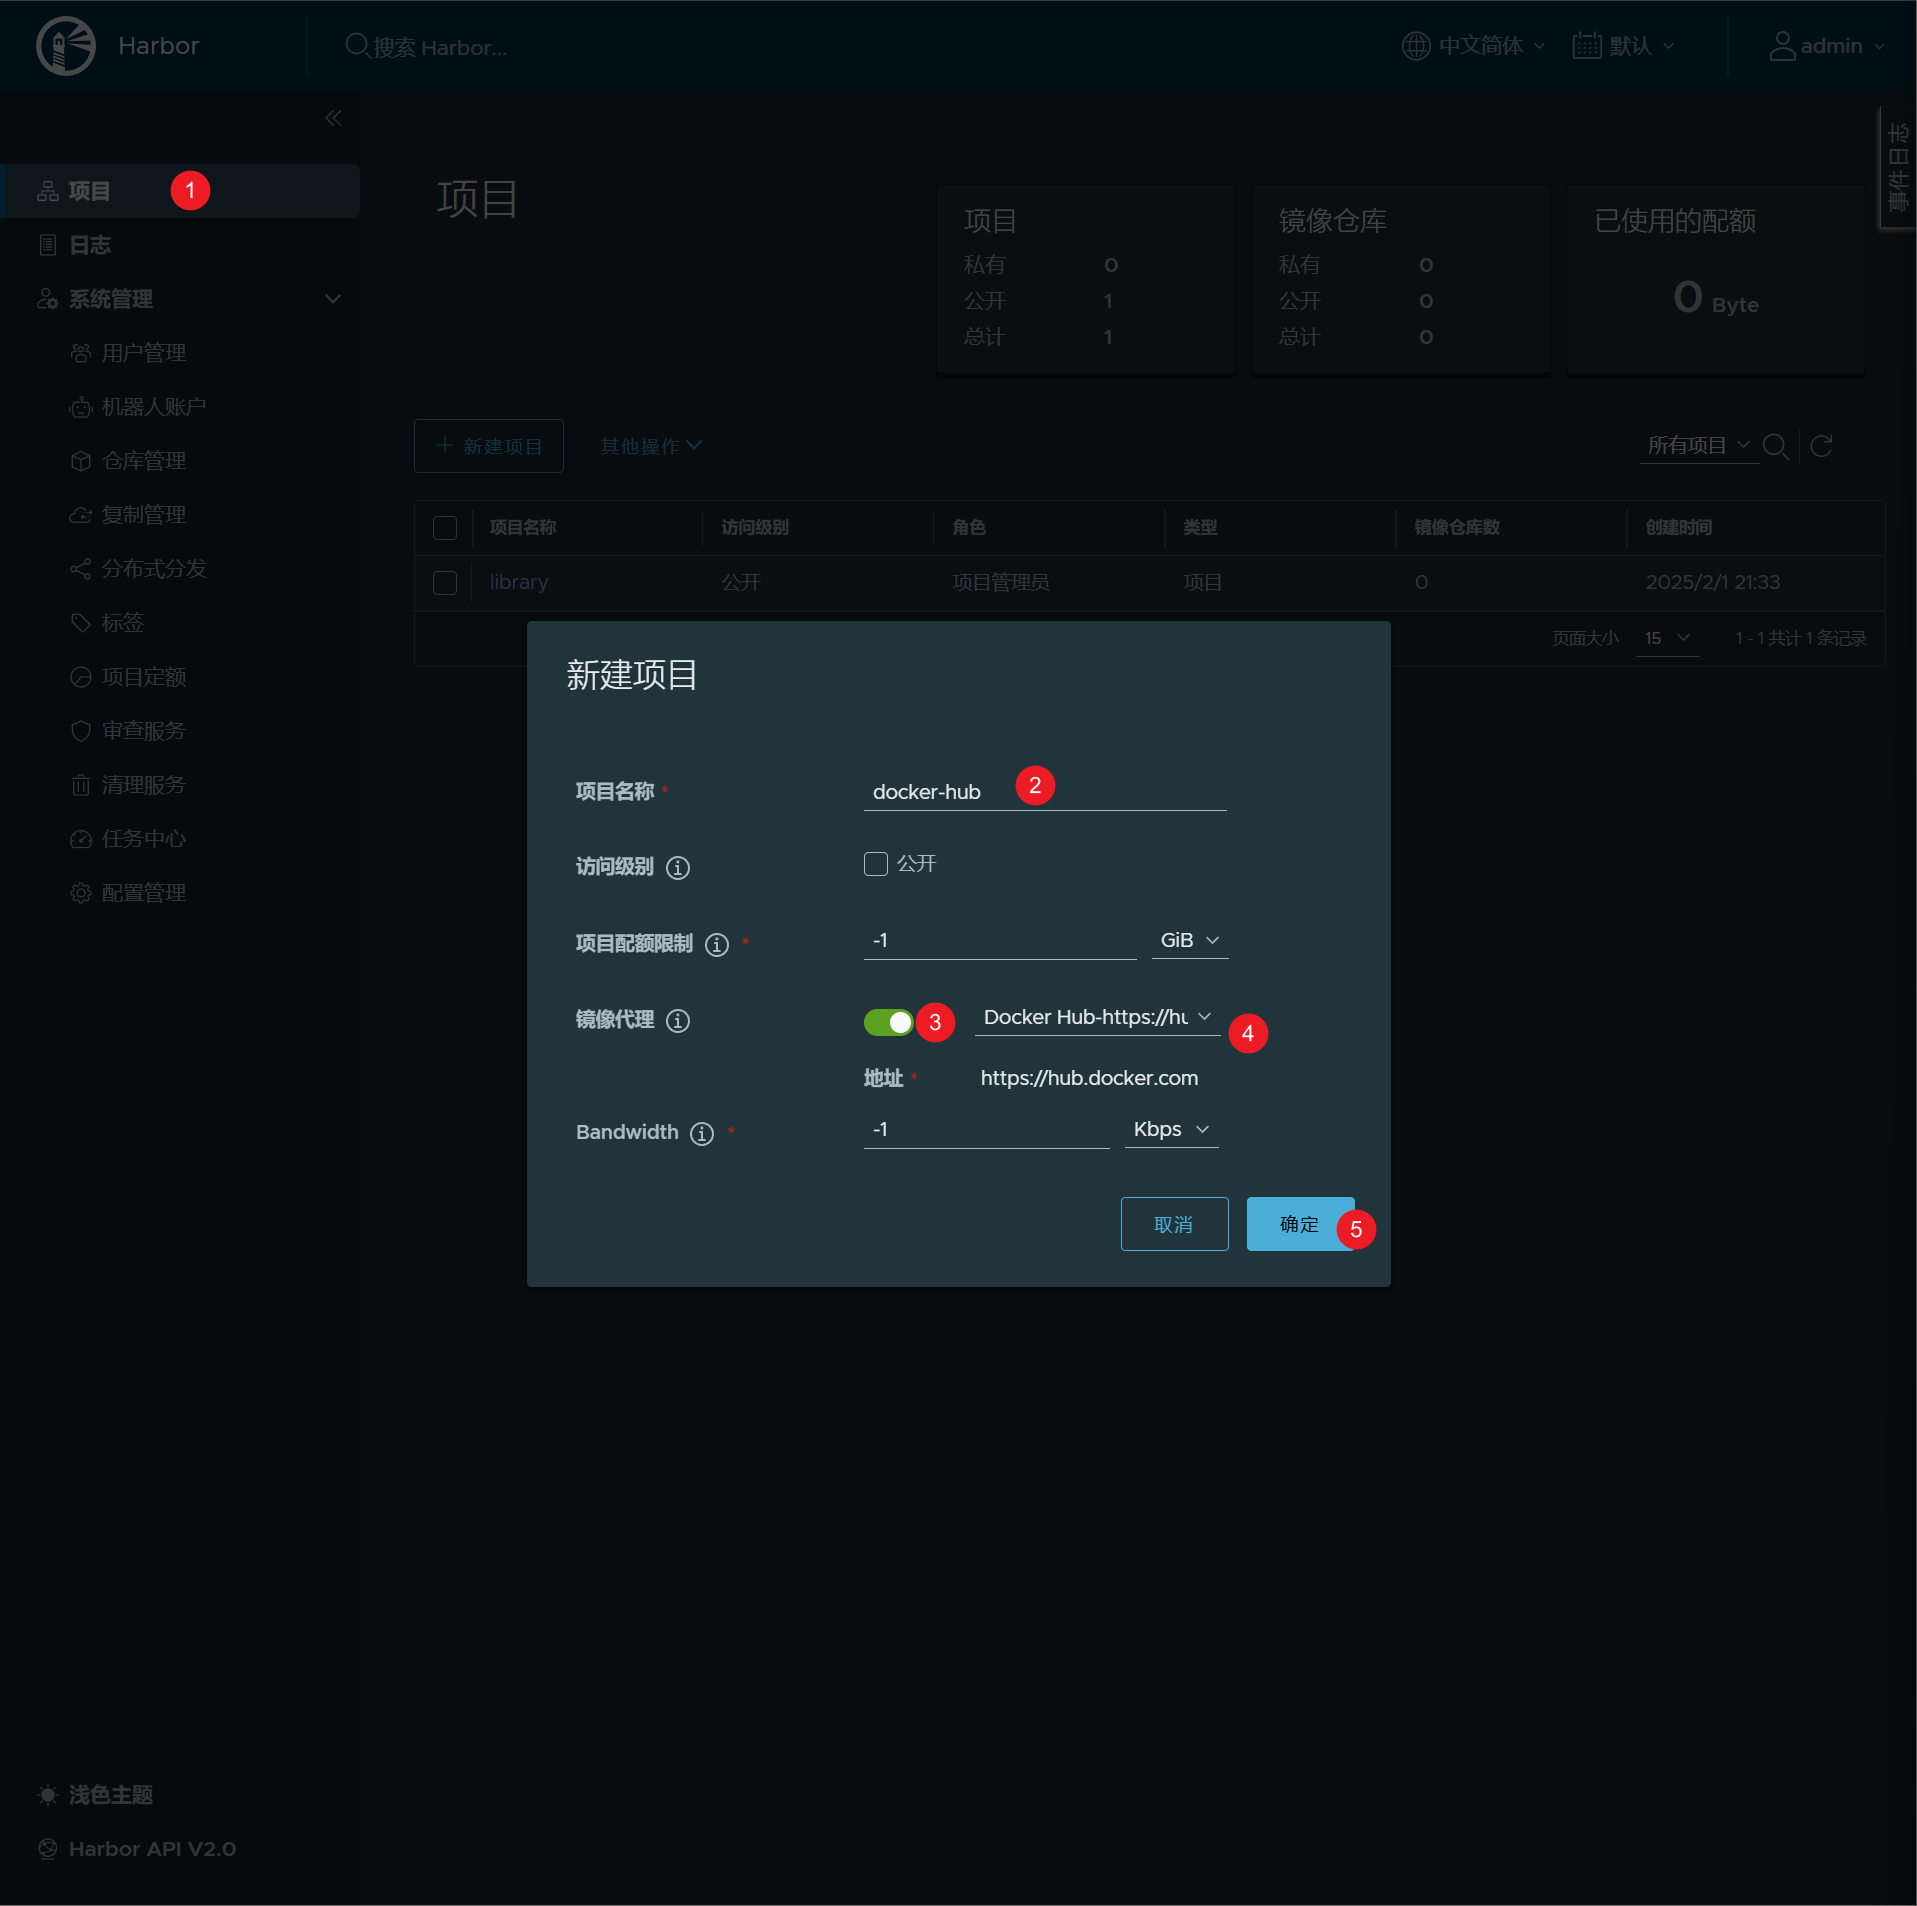Click the calendar date-format icon

pos(1587,46)
